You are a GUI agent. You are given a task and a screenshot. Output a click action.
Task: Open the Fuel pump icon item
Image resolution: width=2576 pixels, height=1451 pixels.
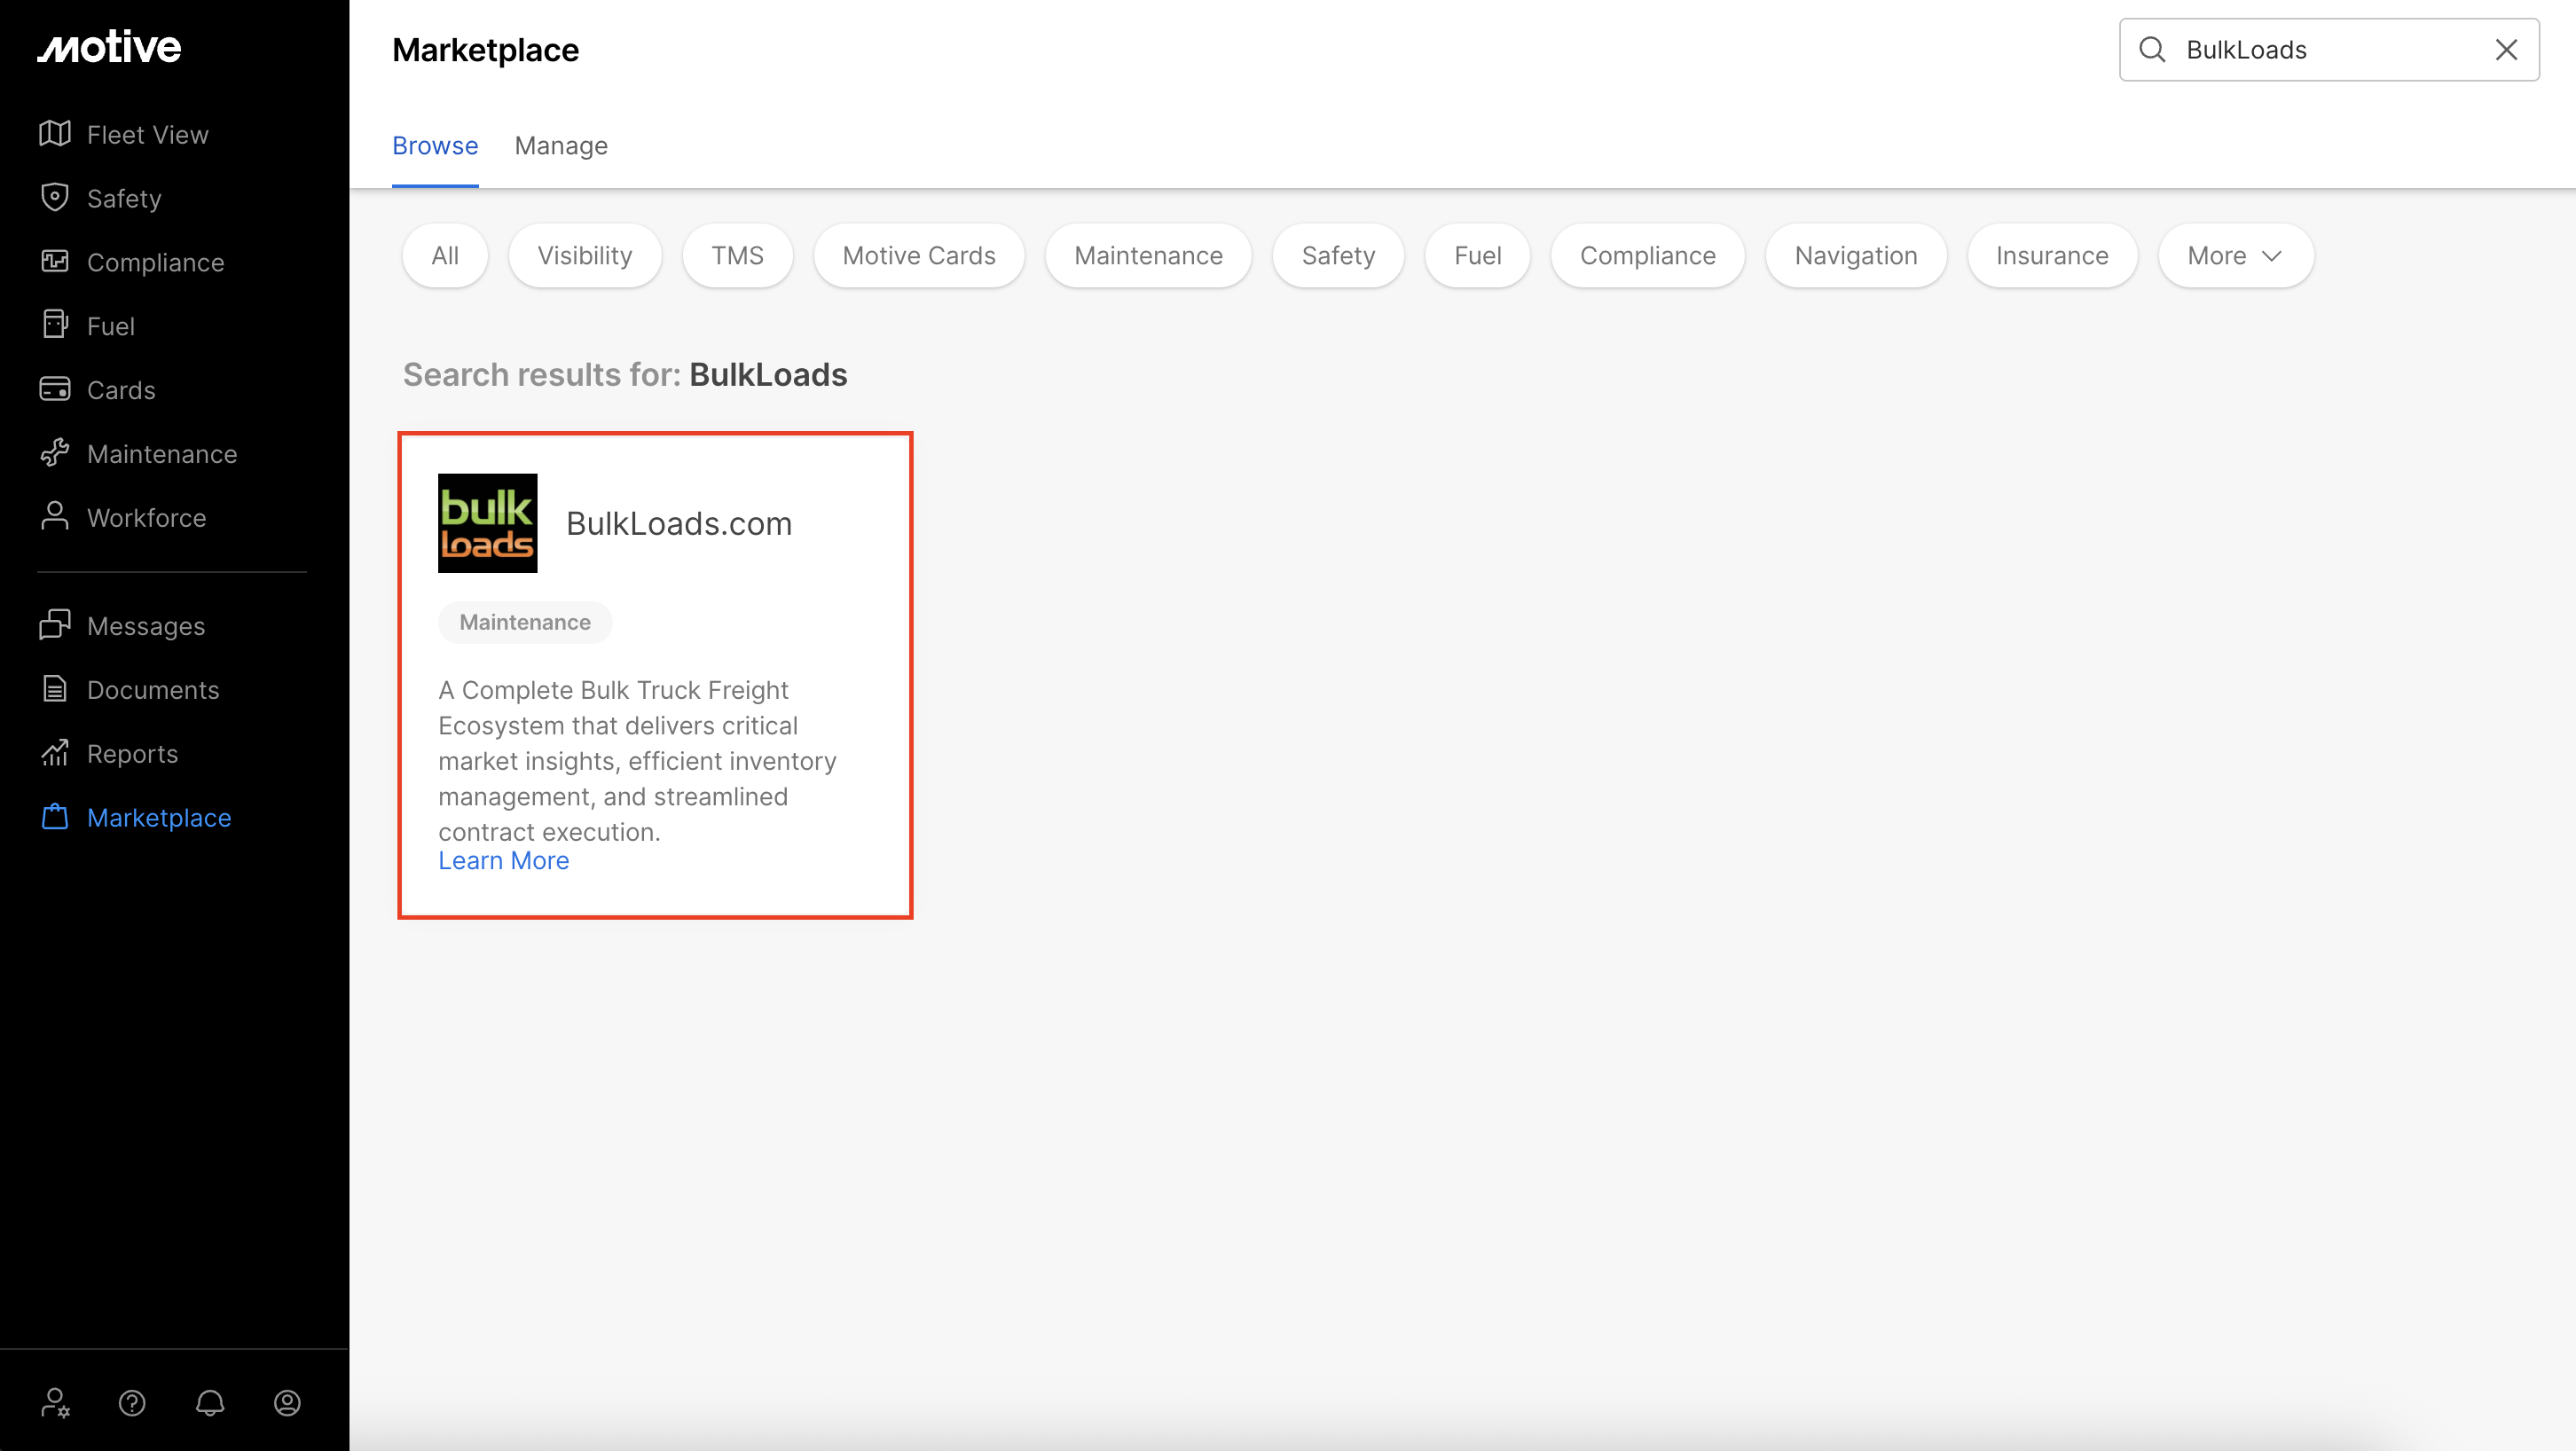click(54, 325)
